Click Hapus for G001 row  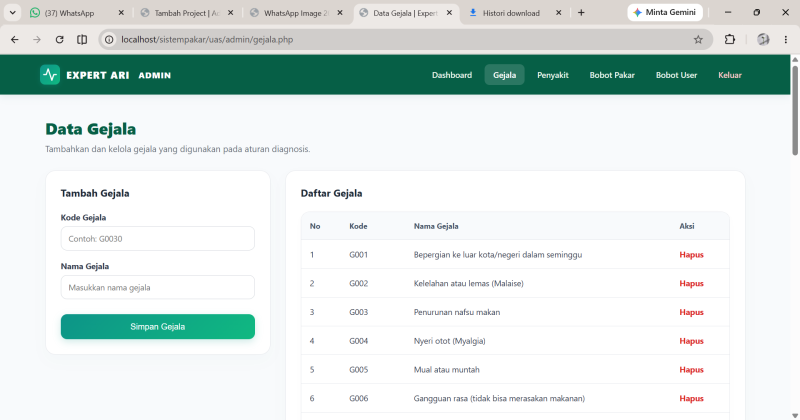pyautogui.click(x=691, y=255)
